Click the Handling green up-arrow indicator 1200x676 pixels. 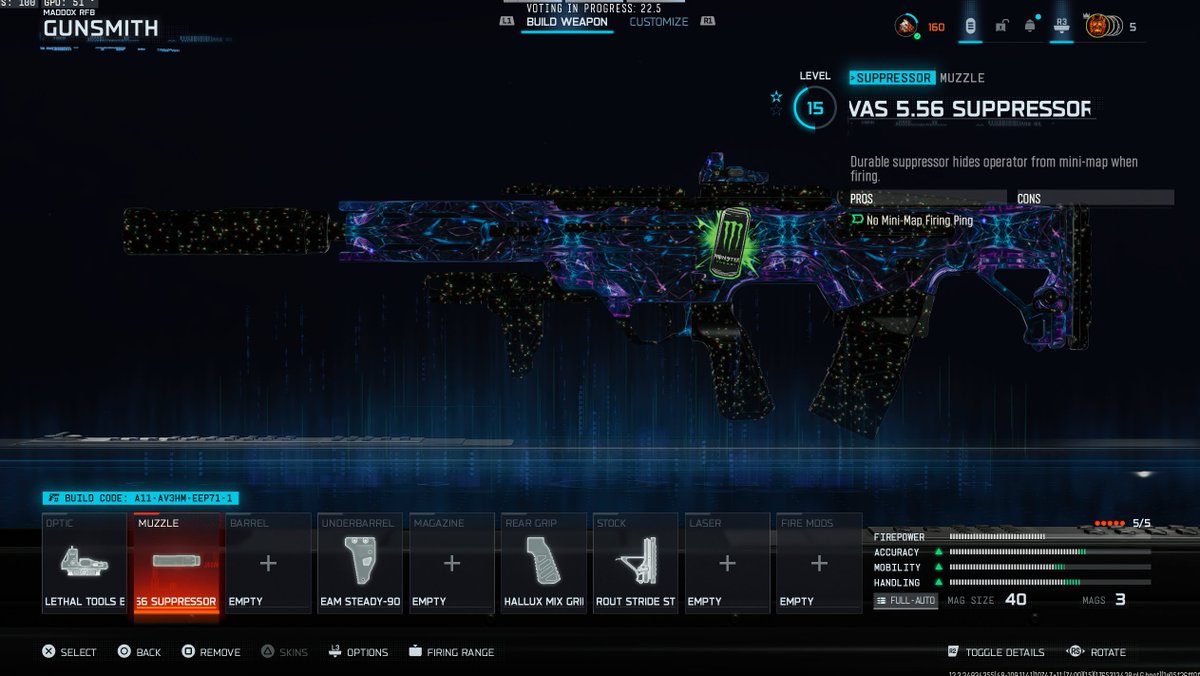[938, 582]
